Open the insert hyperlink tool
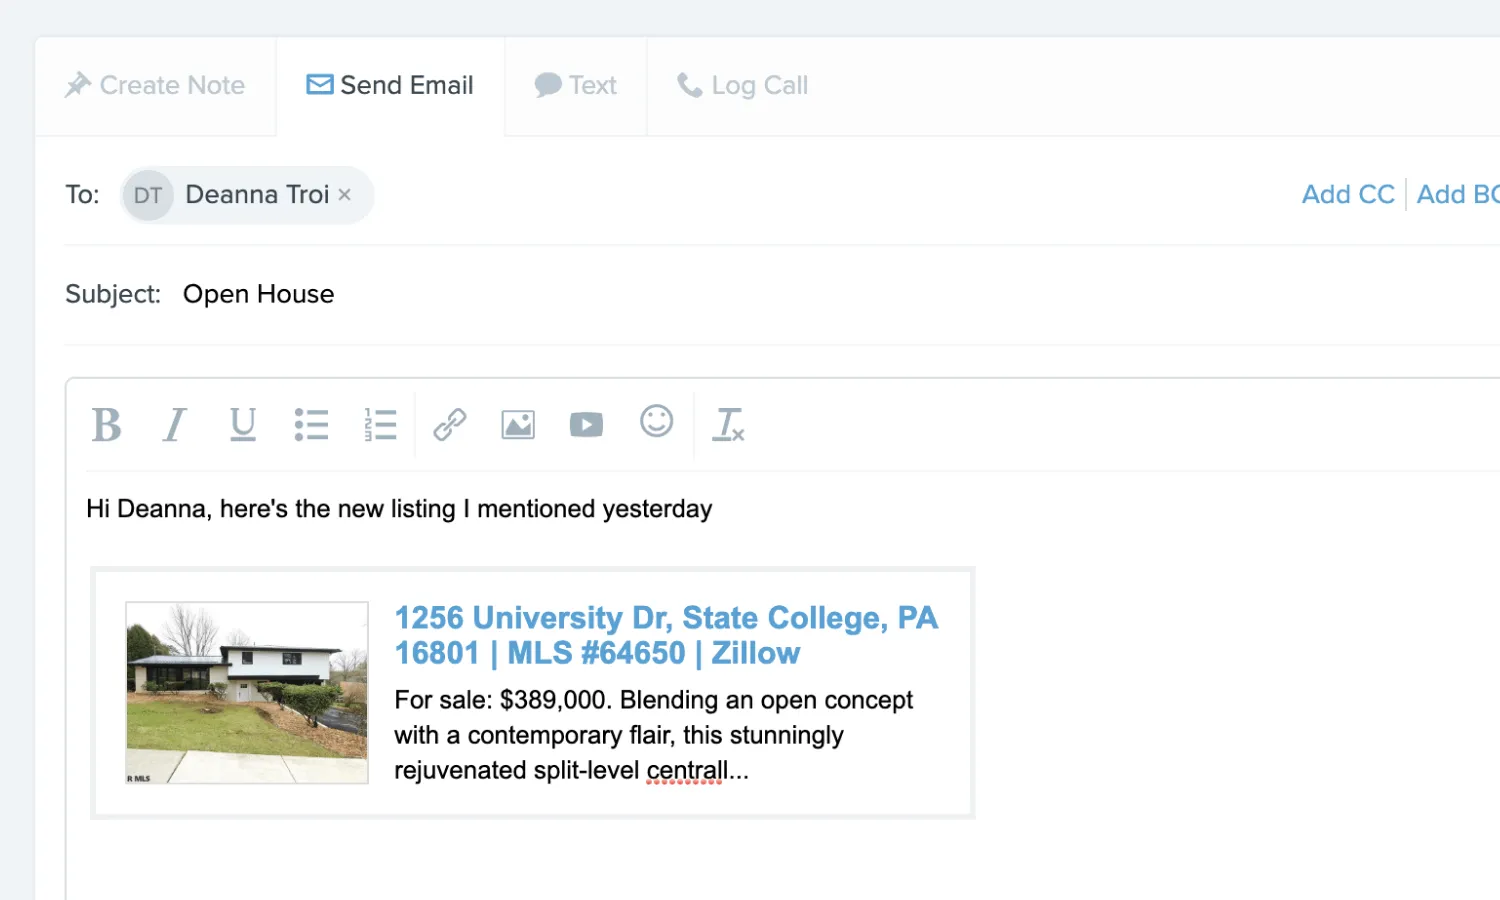This screenshot has width=1500, height=900. click(x=449, y=424)
